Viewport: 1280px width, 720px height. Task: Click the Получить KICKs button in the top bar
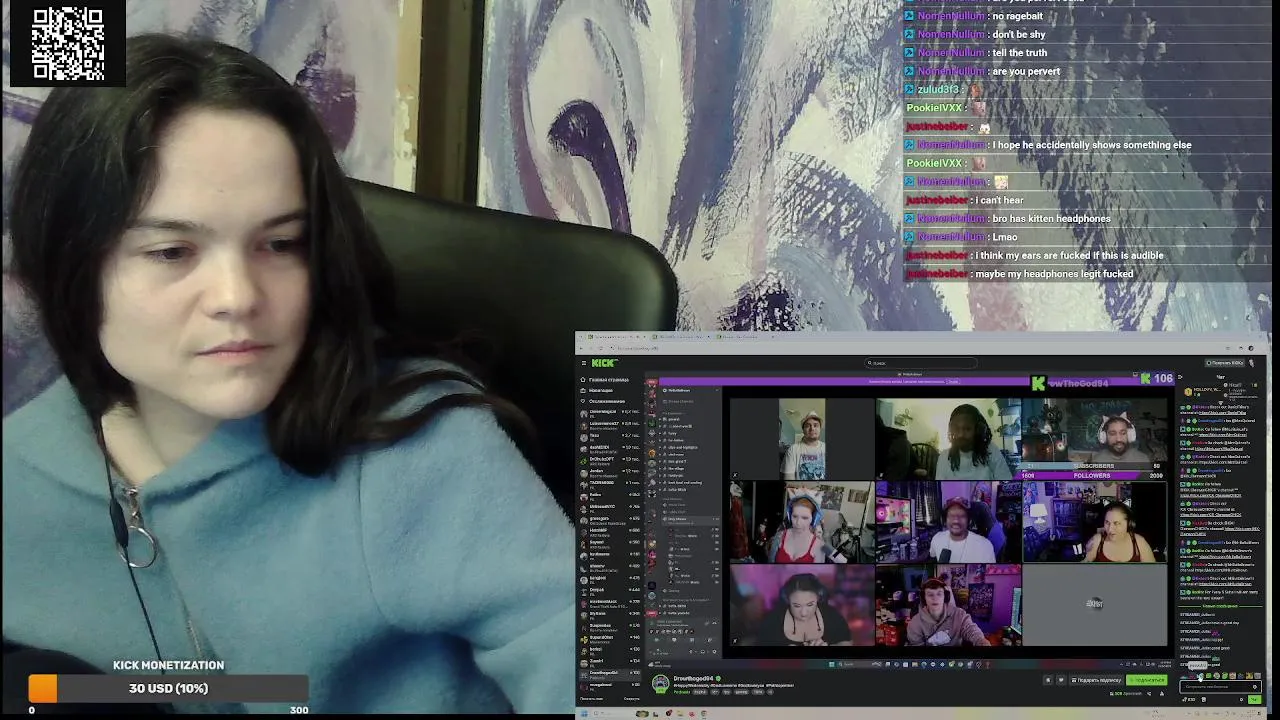1224,363
